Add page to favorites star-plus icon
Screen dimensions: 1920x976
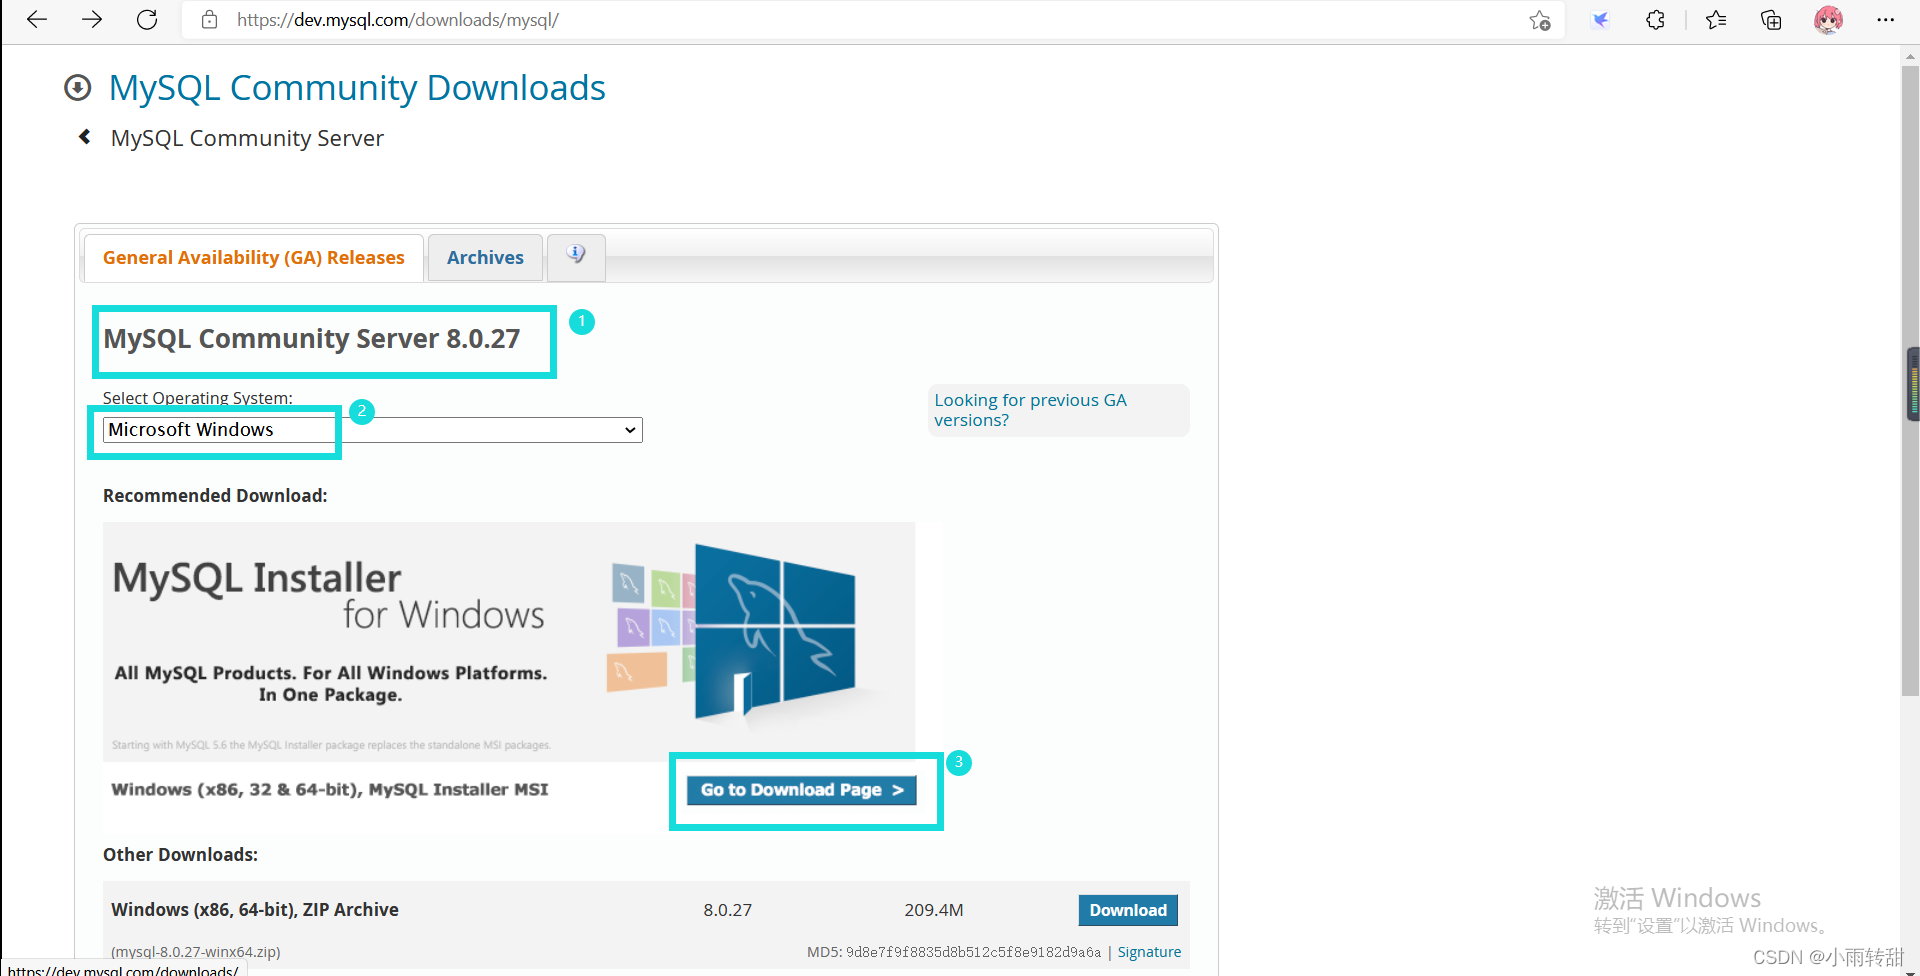(1540, 20)
